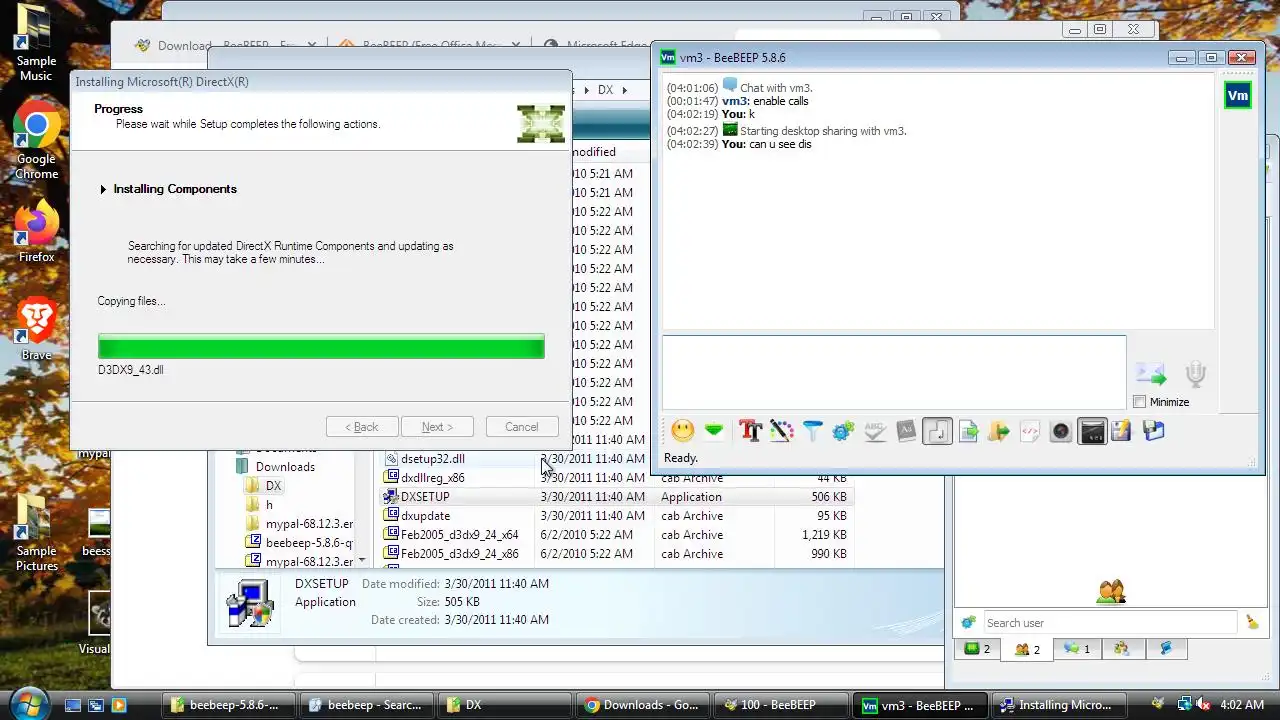
Task: Open the blue network tab in BeeBEEP
Action: 1165,649
